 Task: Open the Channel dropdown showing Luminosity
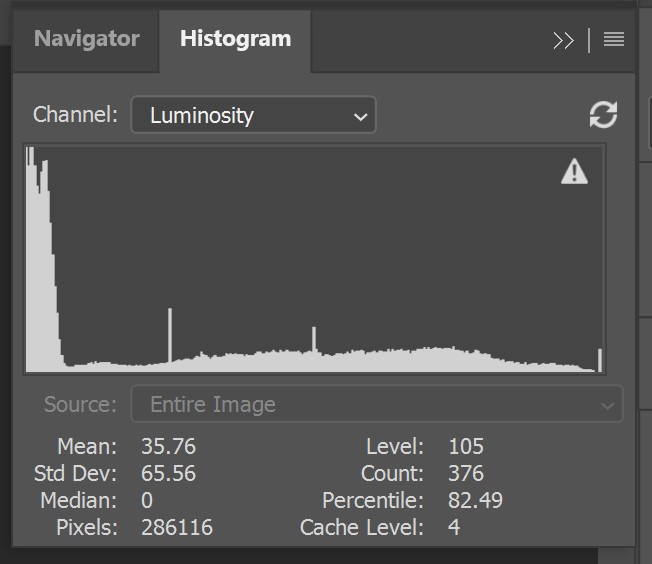253,115
